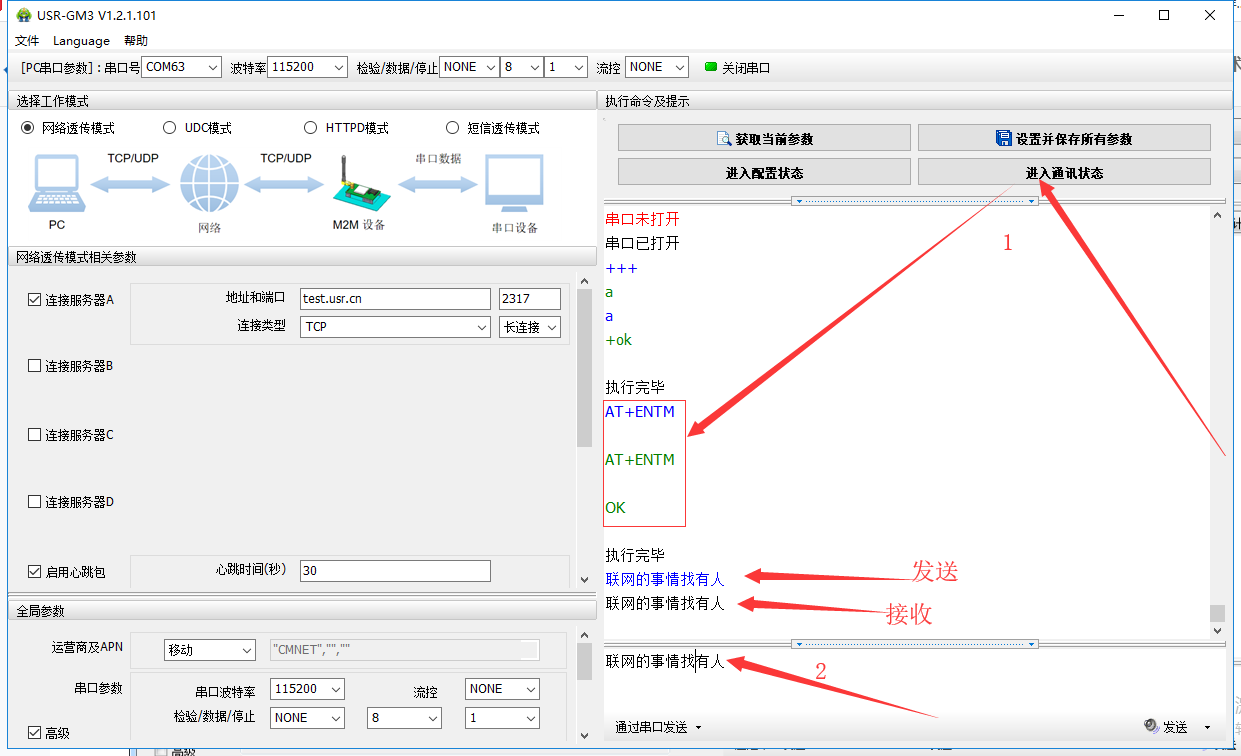Click the send icon beside 发送
The width and height of the screenshot is (1241, 756).
1150,727
